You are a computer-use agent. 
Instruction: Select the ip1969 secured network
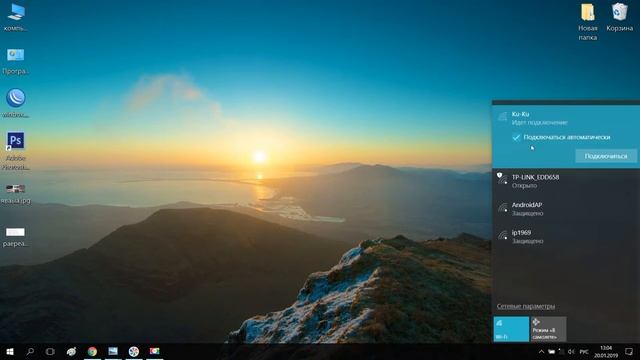pyautogui.click(x=566, y=236)
